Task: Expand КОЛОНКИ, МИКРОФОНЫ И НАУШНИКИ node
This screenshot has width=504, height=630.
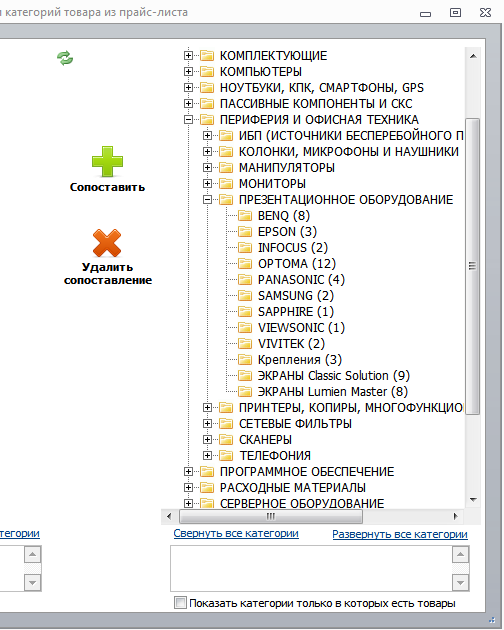Action: [x=207, y=151]
